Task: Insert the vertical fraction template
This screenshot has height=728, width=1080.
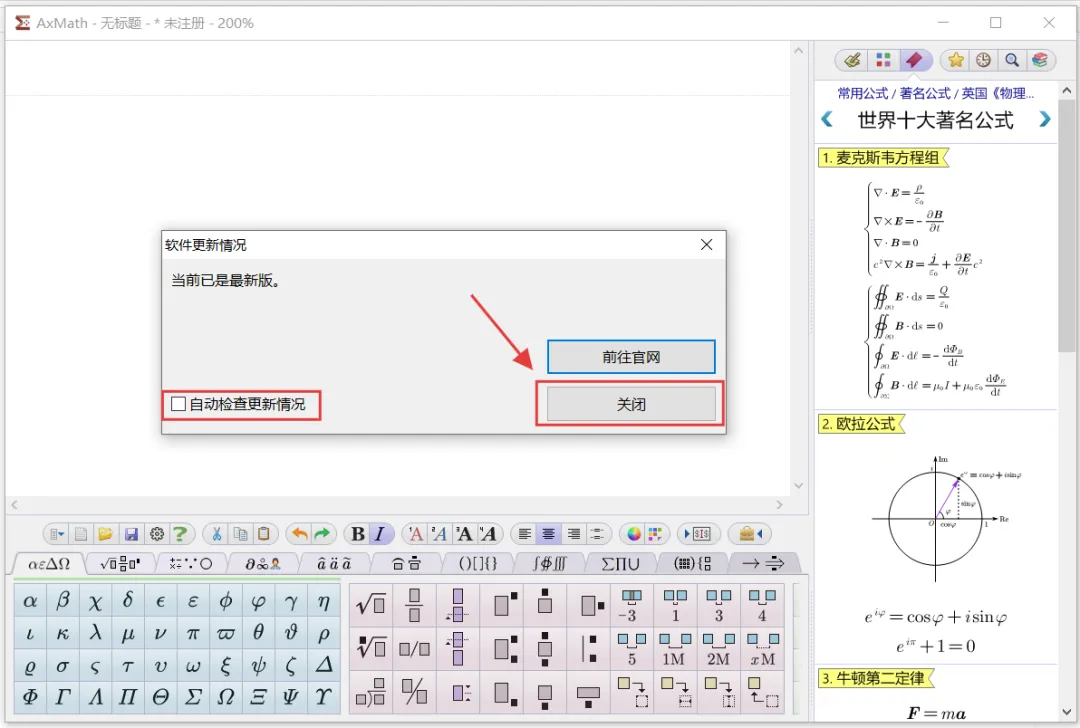Action: [x=414, y=605]
